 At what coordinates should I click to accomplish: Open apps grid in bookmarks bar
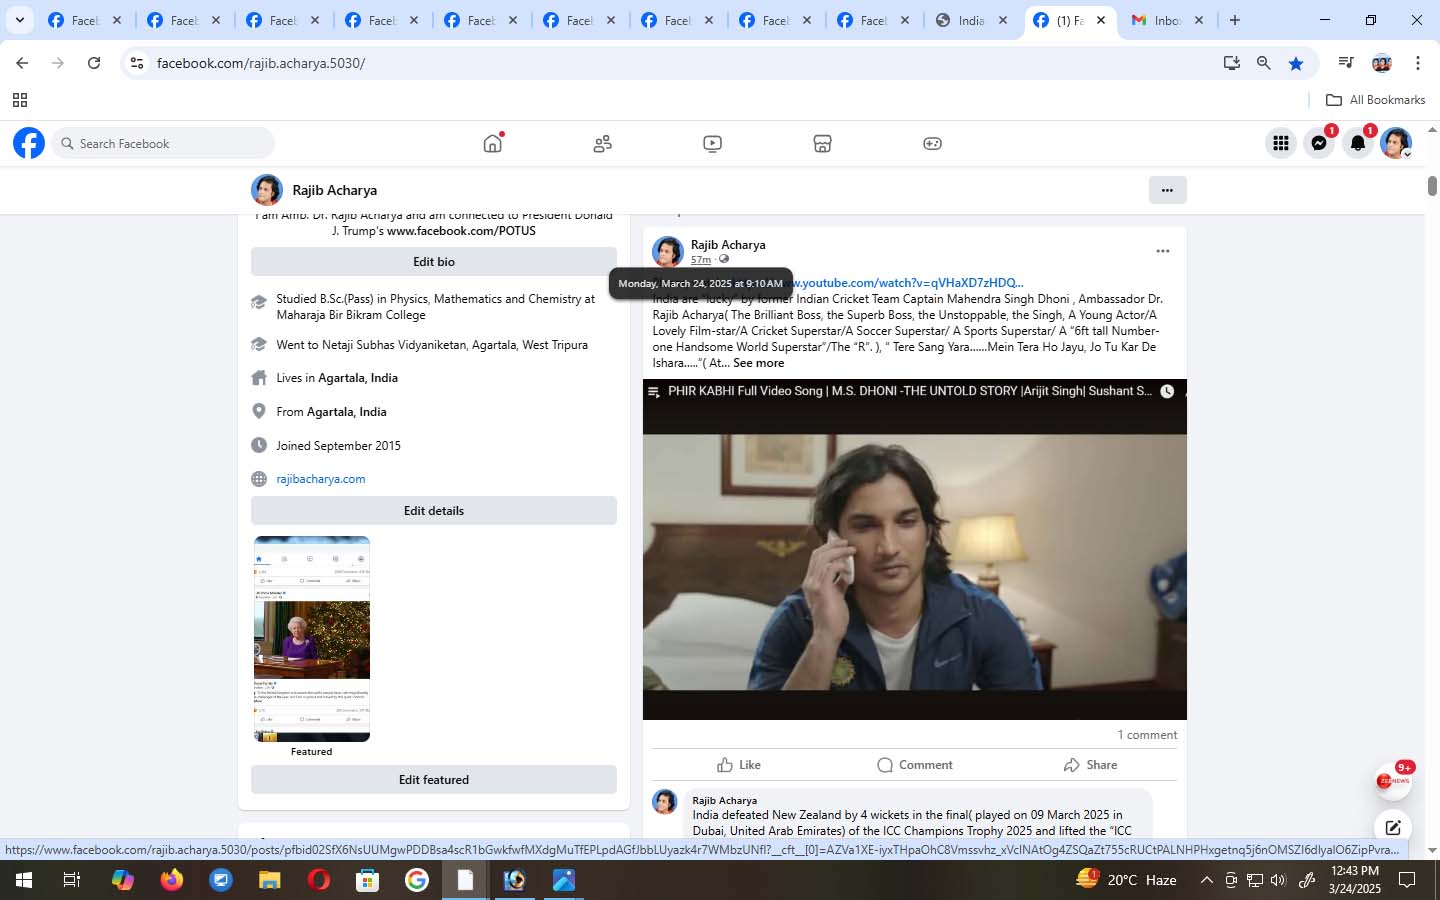(x=20, y=100)
